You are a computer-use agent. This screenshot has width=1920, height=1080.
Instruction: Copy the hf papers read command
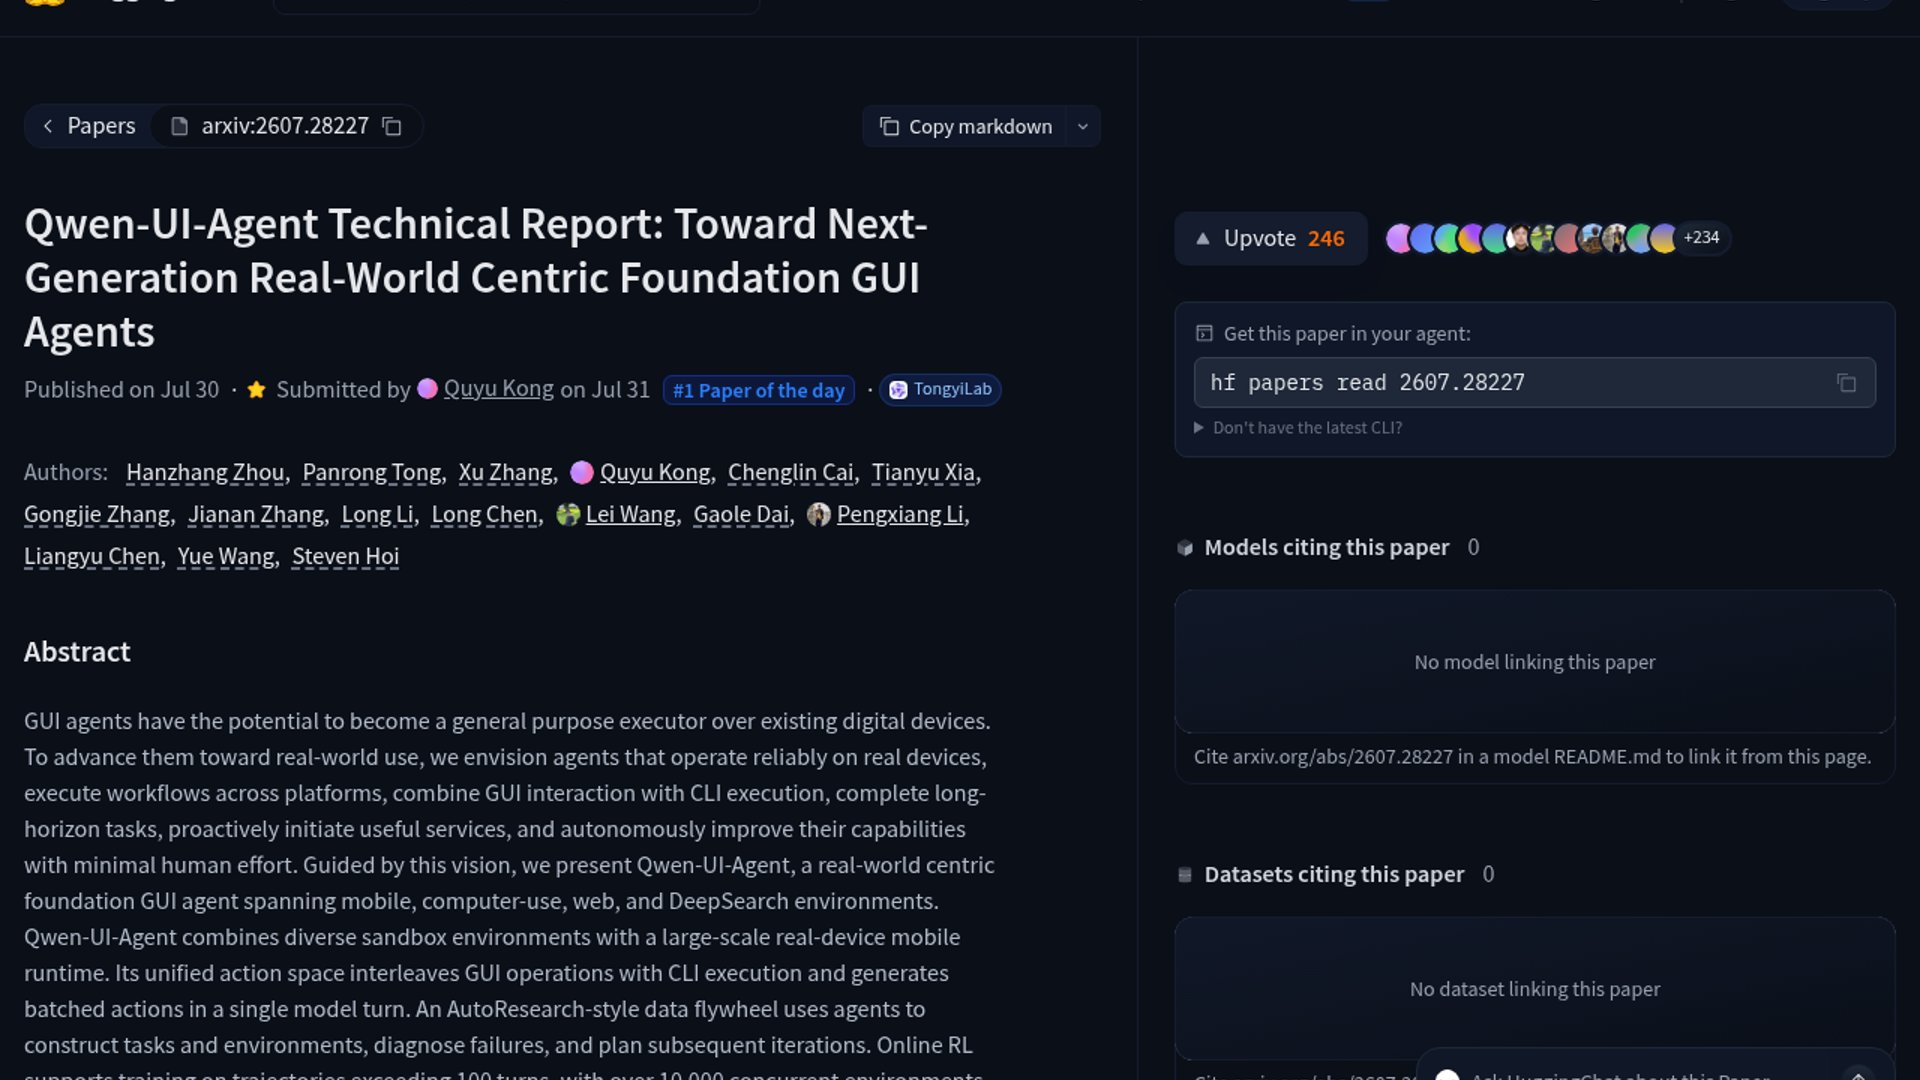pyautogui.click(x=1846, y=383)
